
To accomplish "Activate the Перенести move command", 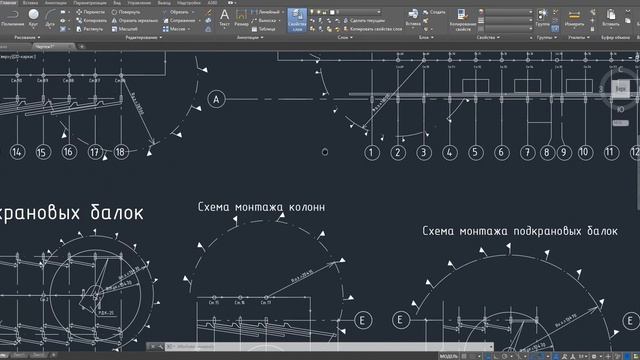I will click(90, 12).
